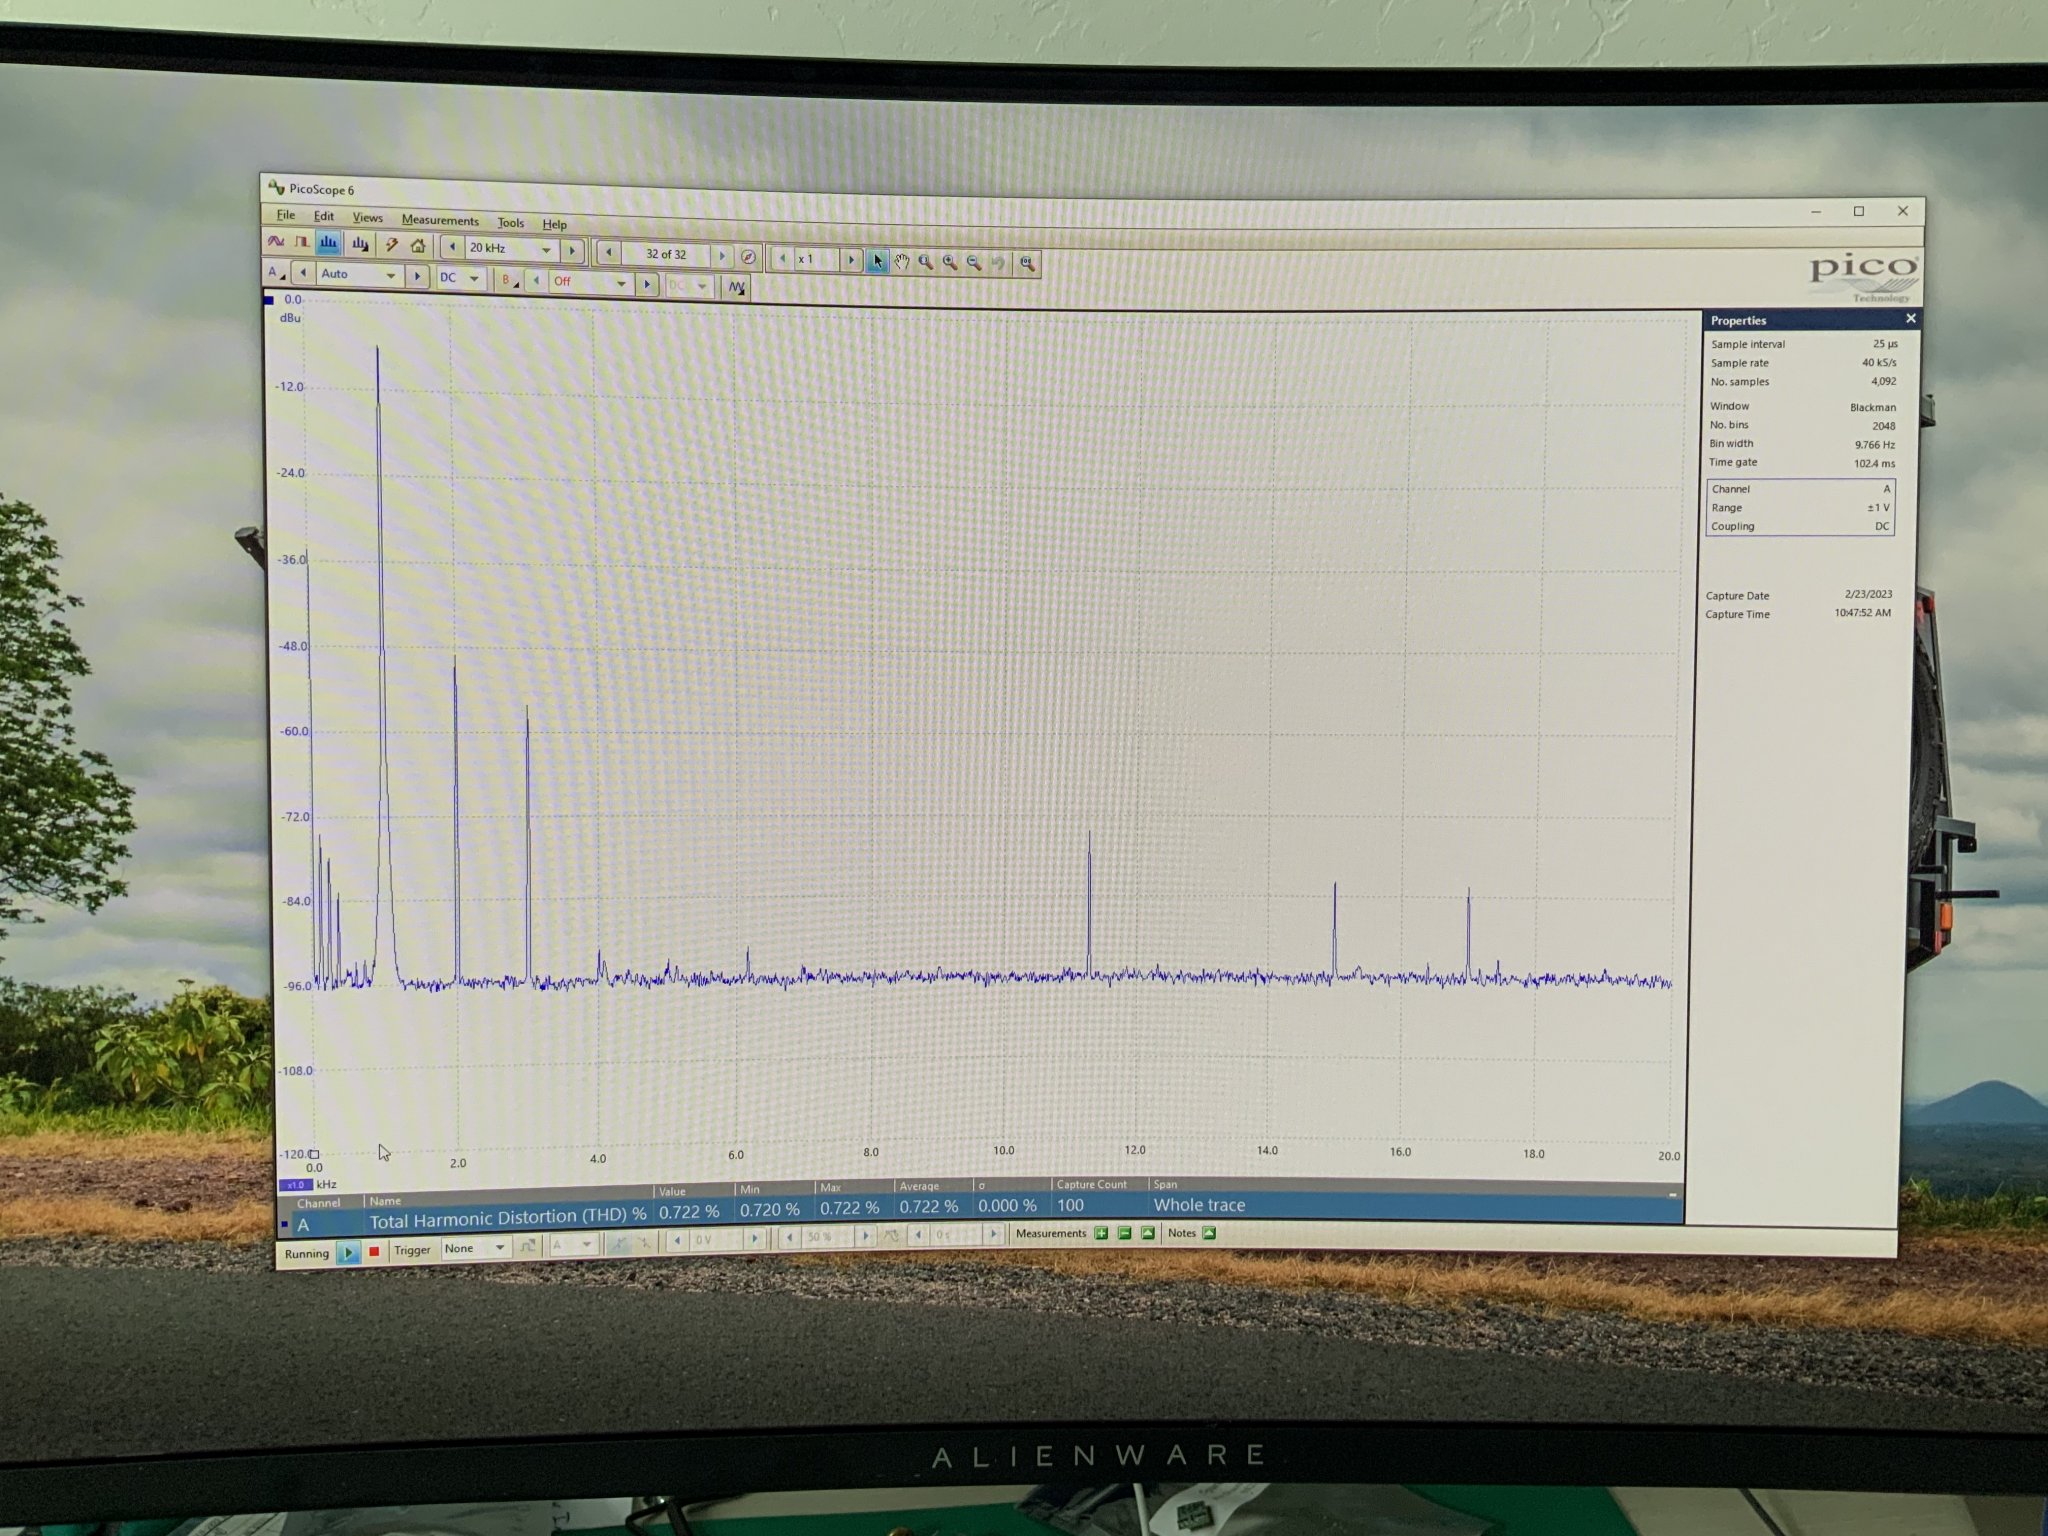The height and width of the screenshot is (1536, 2048).
Task: Click the Undo zoom icon
Action: [x=998, y=263]
